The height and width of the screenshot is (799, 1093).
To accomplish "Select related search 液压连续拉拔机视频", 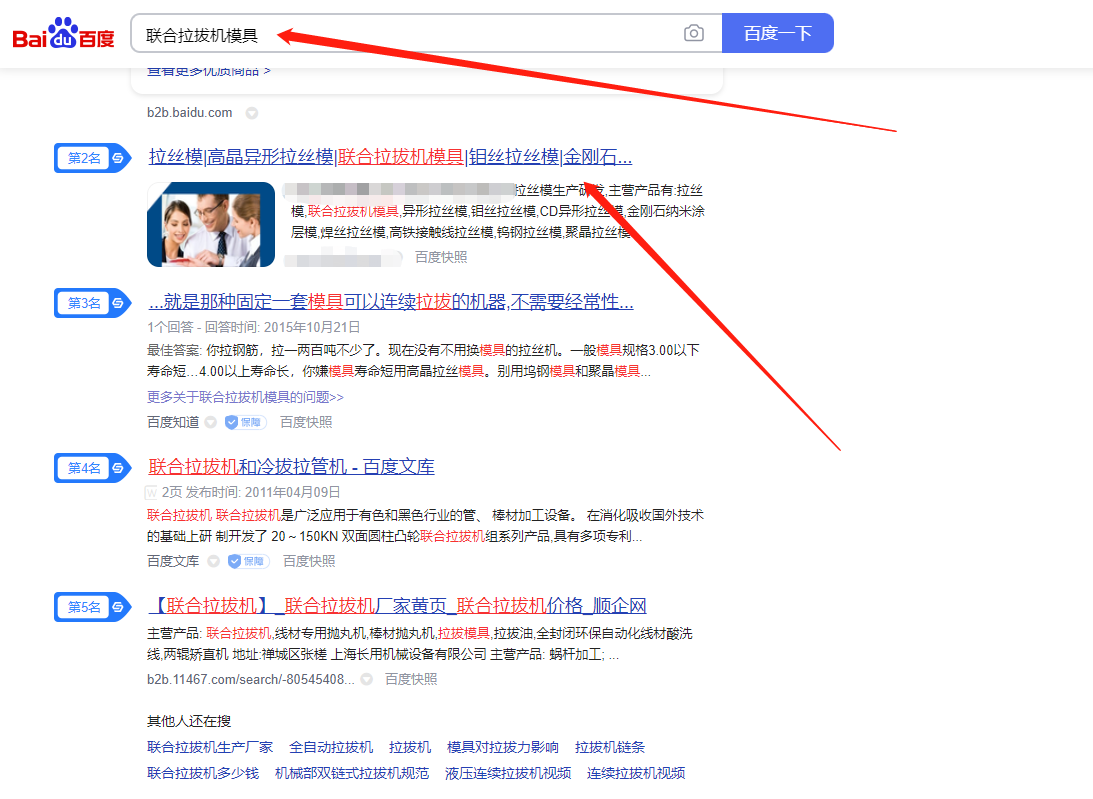I will coord(508,773).
